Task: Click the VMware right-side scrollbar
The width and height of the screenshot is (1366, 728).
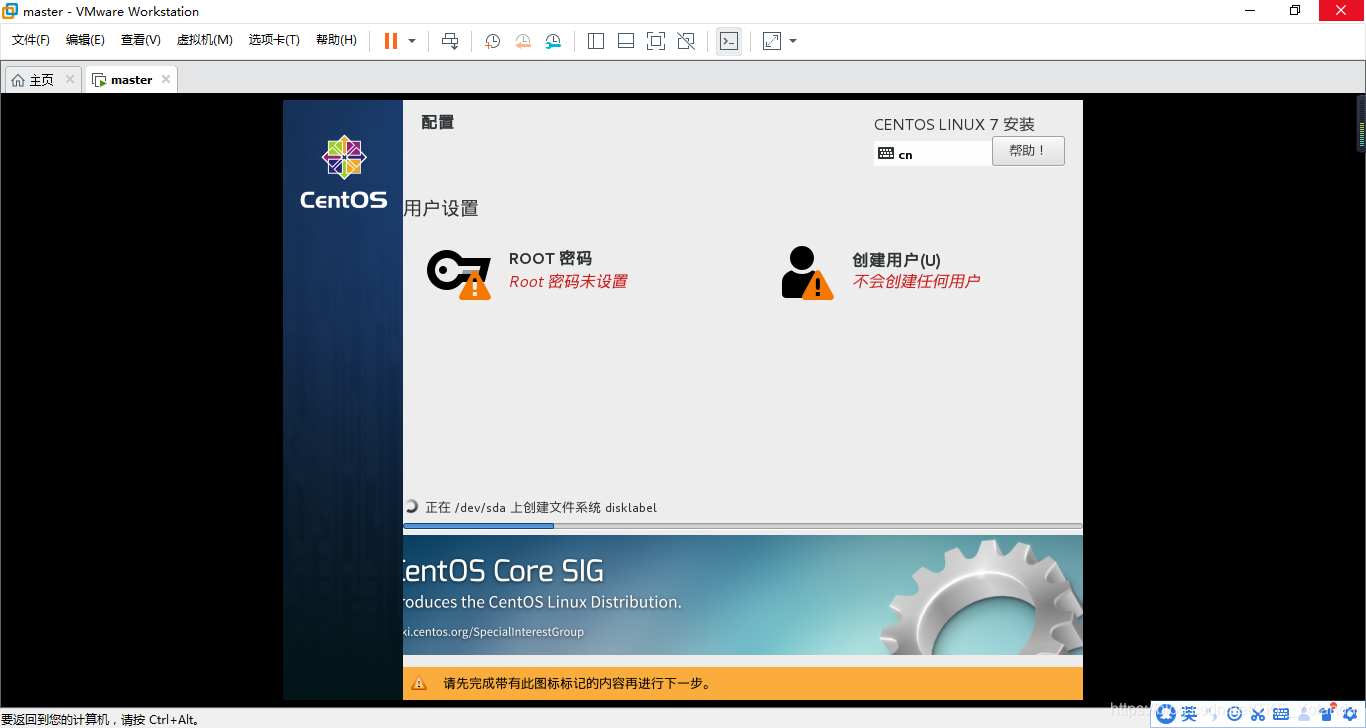Action: (1361, 122)
